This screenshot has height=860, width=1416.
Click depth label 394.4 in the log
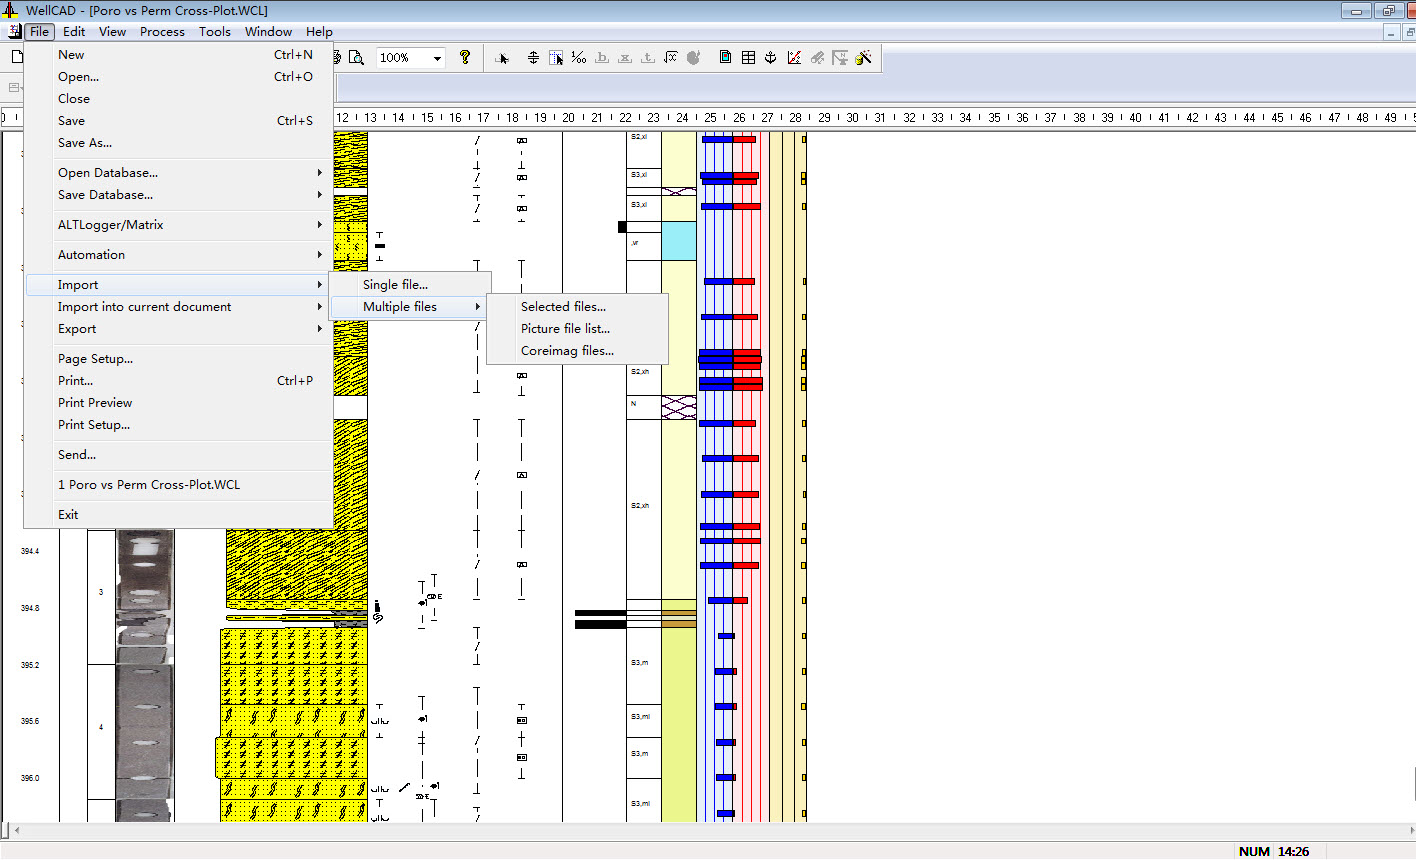(x=30, y=551)
